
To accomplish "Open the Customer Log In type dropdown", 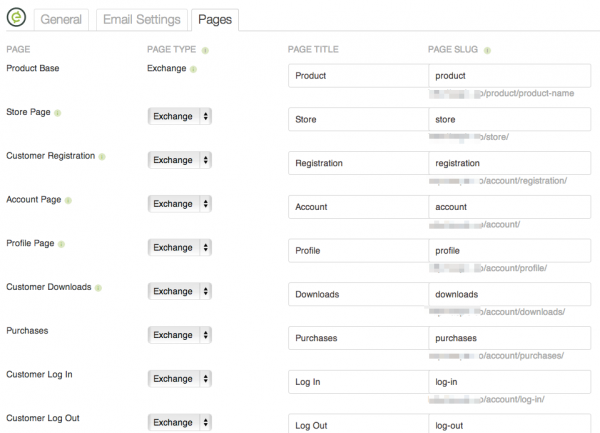I will pos(180,379).
